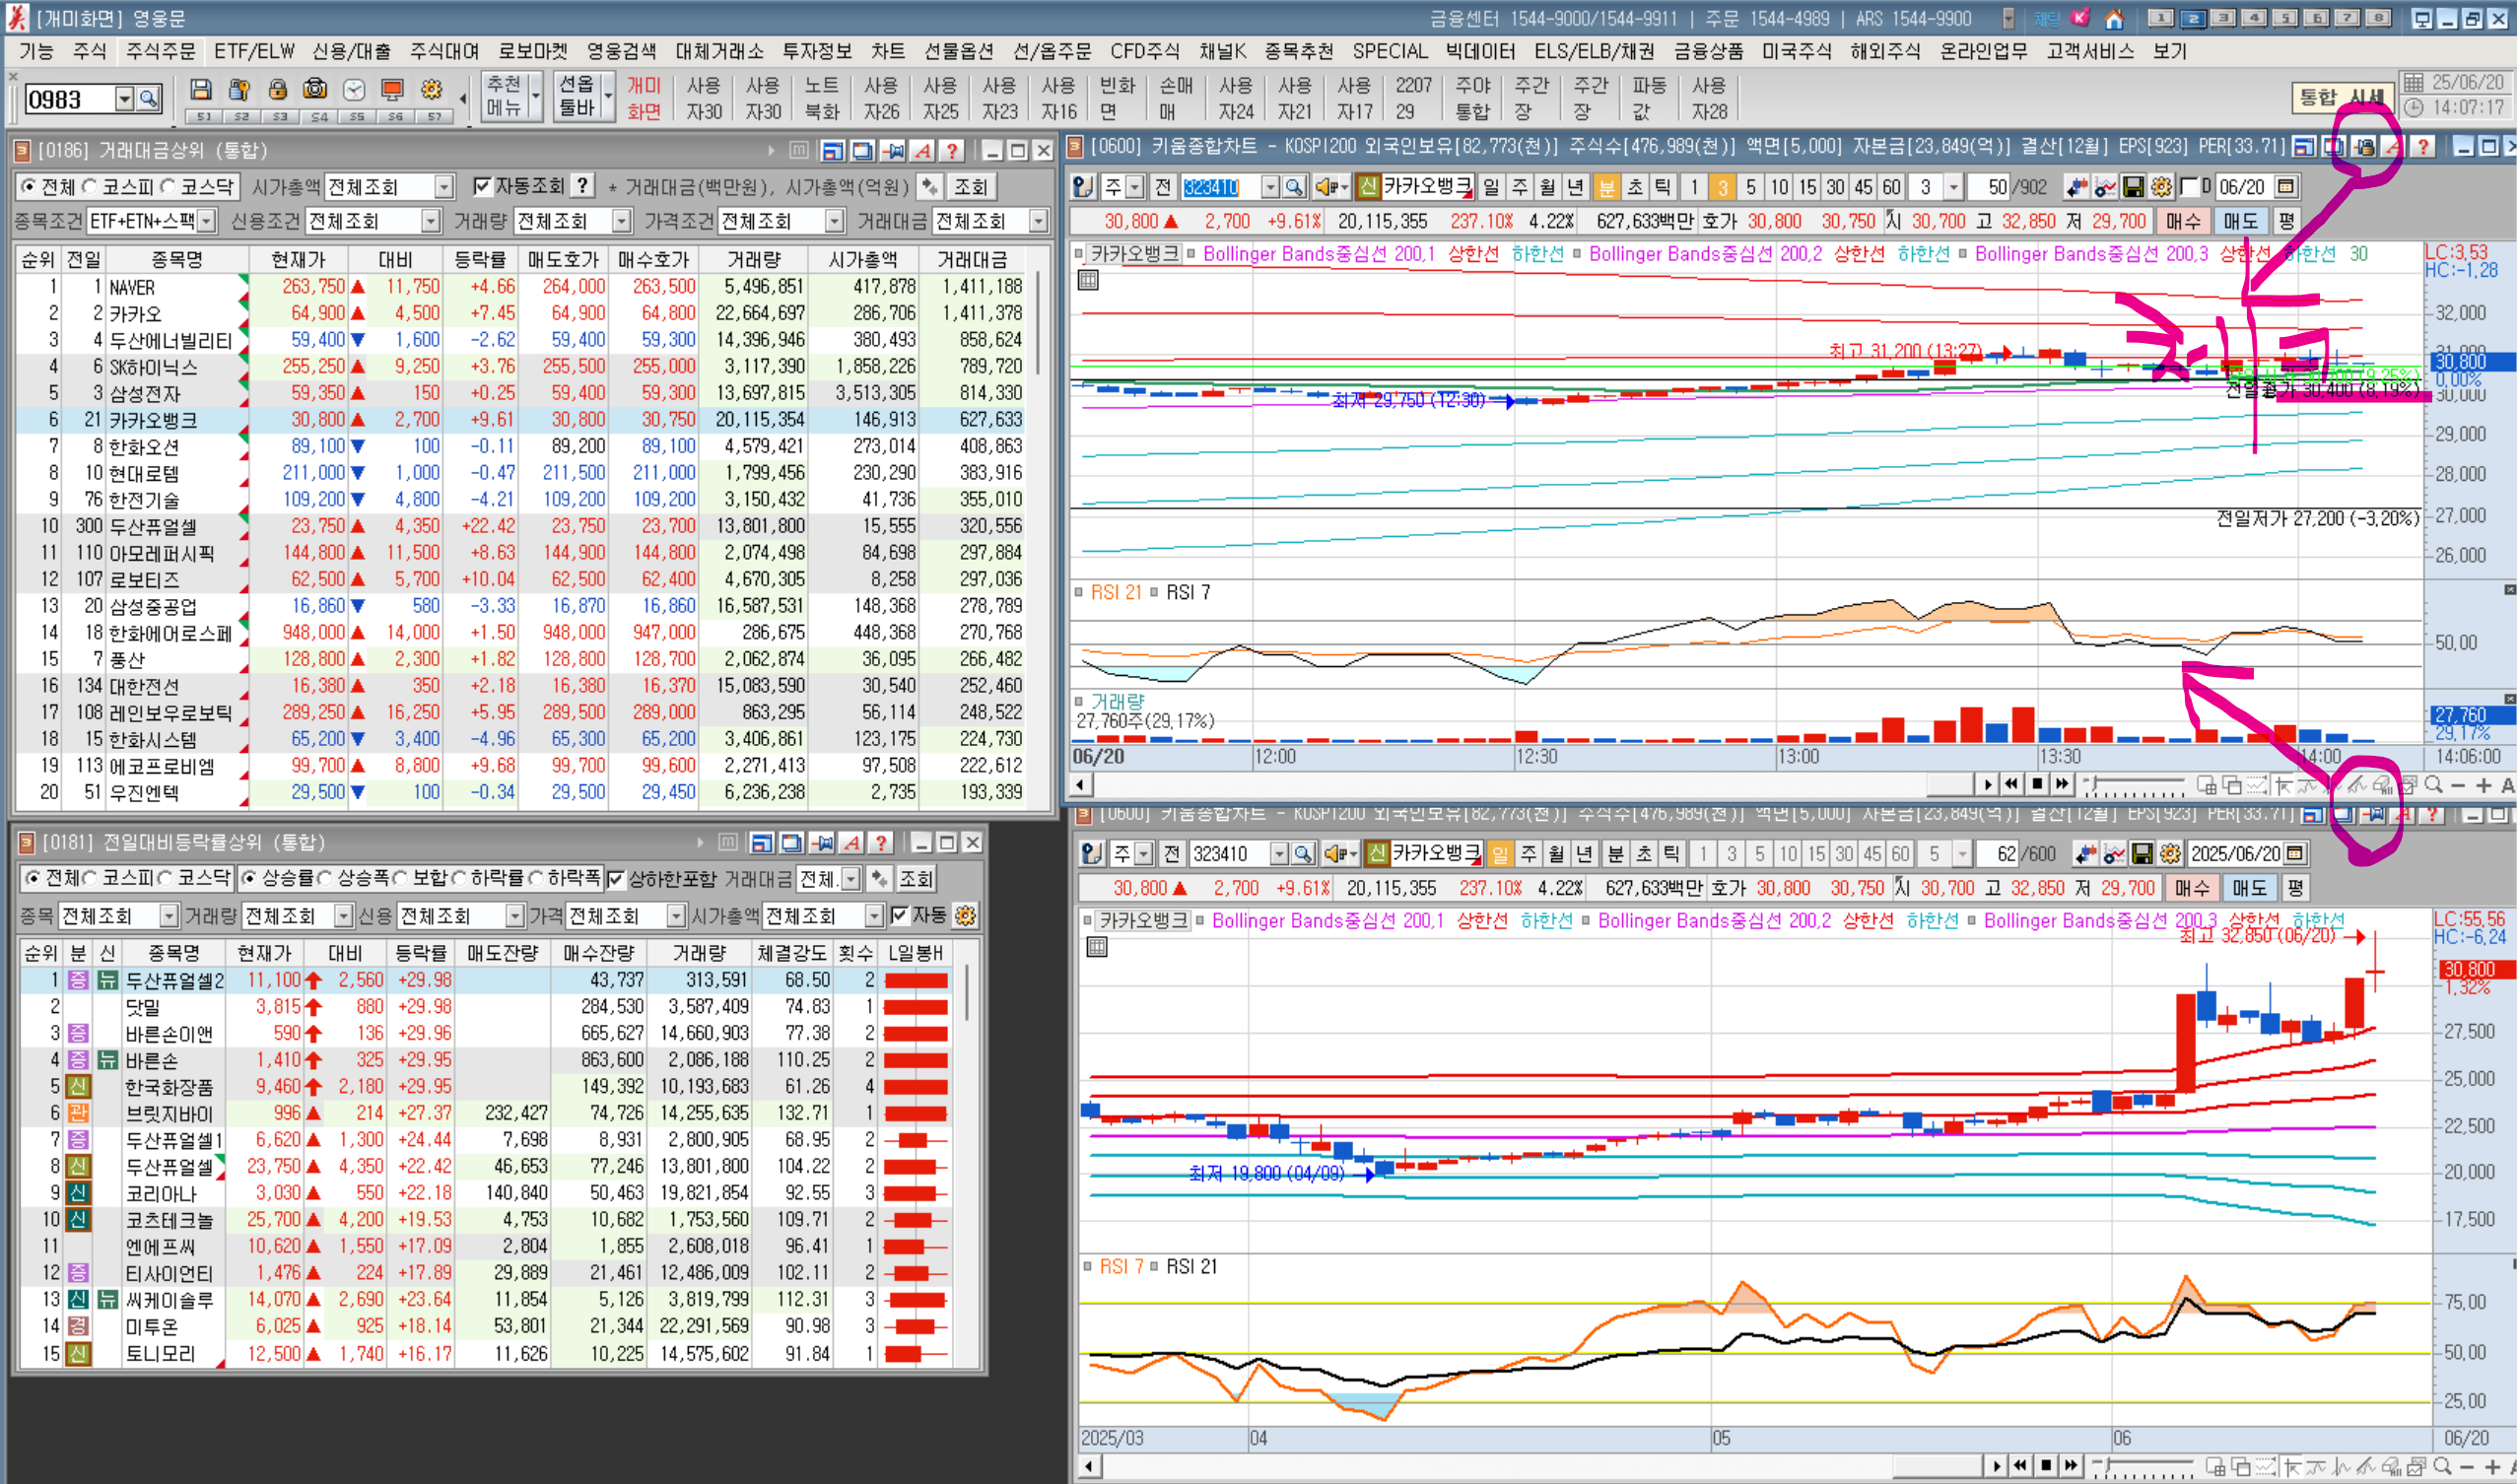This screenshot has width=2517, height=1484.
Task: Open the gear settings icon in main toolbar
Action: pos(431,90)
